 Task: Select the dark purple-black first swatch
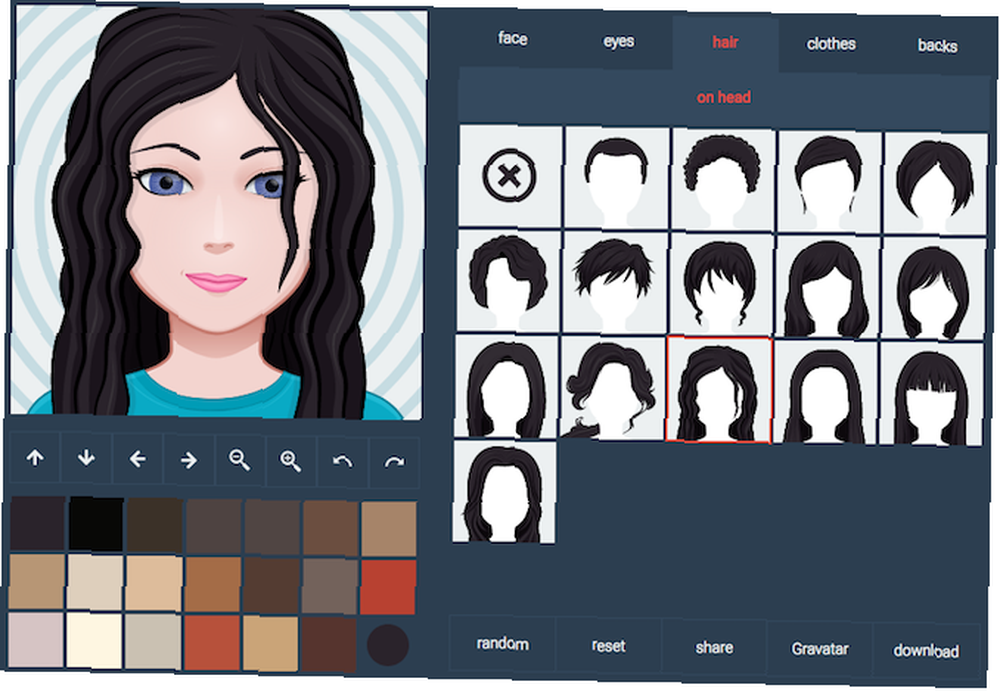pos(38,523)
